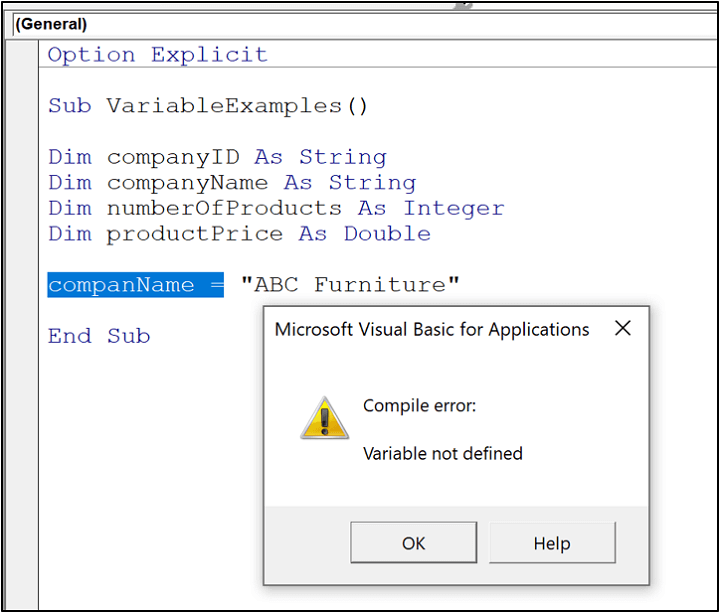This screenshot has width=720, height=613.
Task: Click the Dim companyID As String line
Action: [x=218, y=157]
